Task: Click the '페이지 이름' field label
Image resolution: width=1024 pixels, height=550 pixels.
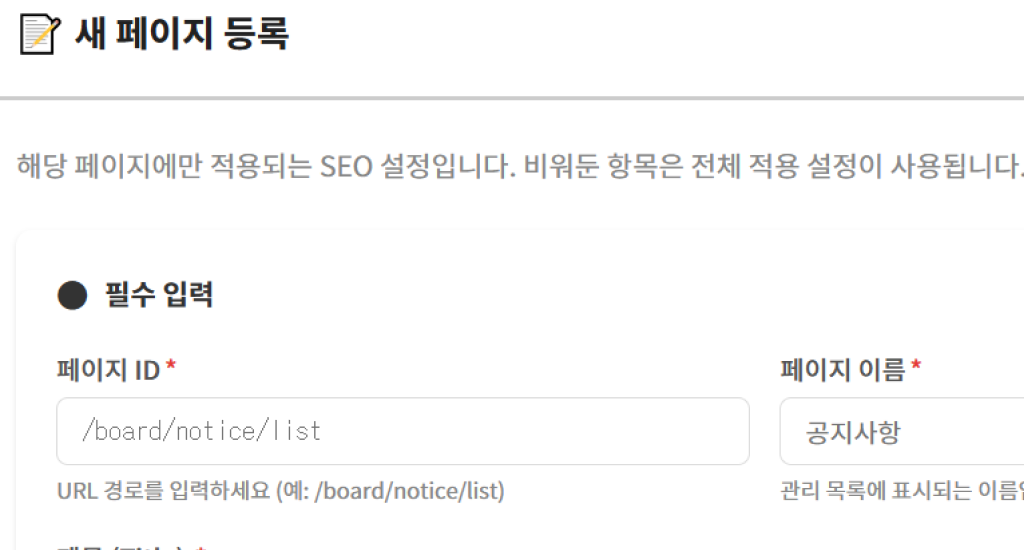Action: point(842,370)
